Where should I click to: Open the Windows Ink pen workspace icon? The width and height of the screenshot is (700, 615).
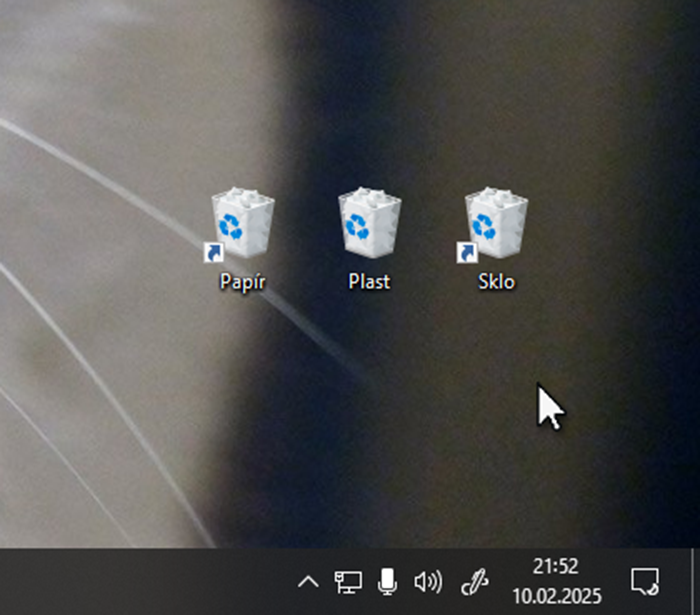pyautogui.click(x=475, y=582)
